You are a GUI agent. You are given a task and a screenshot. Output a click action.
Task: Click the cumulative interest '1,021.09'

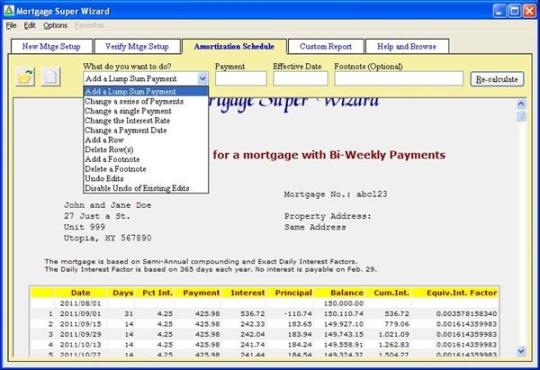(394, 334)
